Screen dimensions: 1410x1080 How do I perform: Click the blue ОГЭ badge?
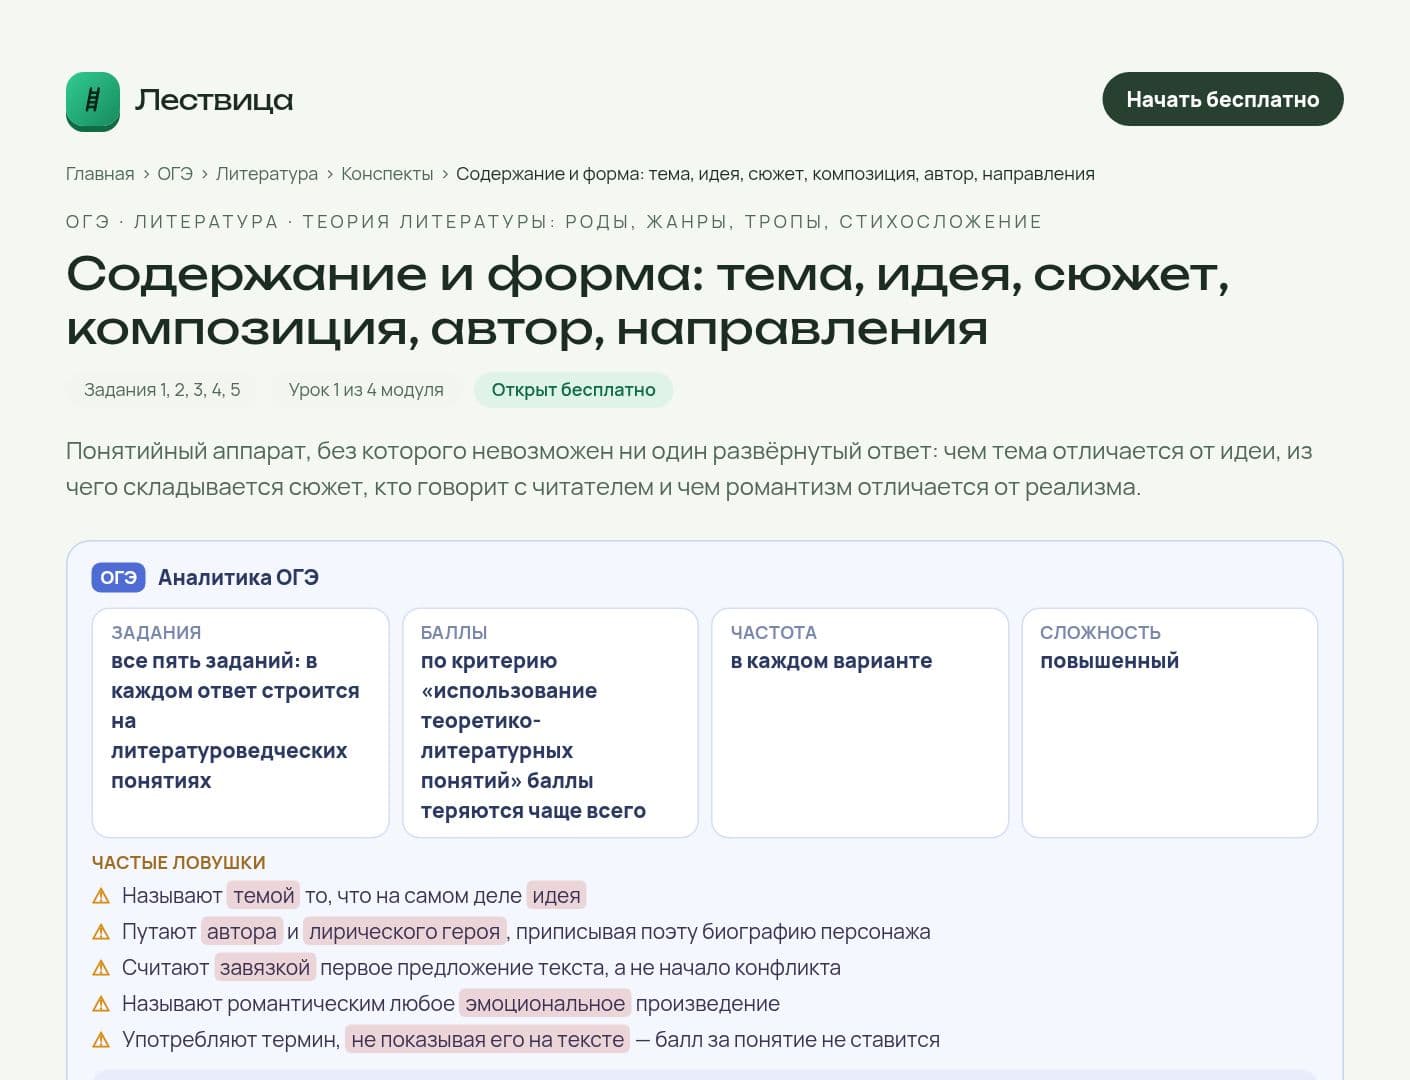pyautogui.click(x=118, y=578)
